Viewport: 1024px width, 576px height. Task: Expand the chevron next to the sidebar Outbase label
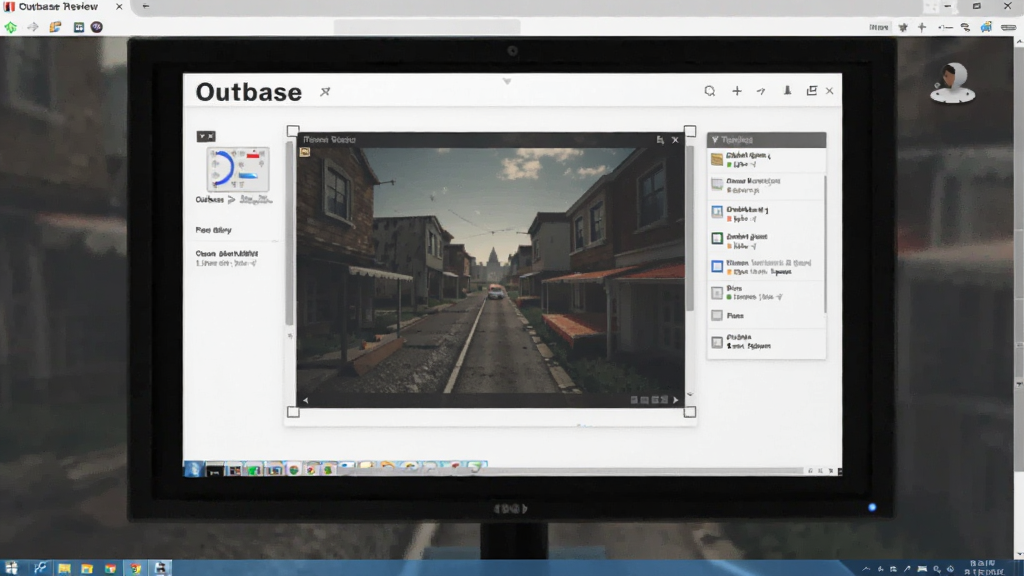coord(231,200)
